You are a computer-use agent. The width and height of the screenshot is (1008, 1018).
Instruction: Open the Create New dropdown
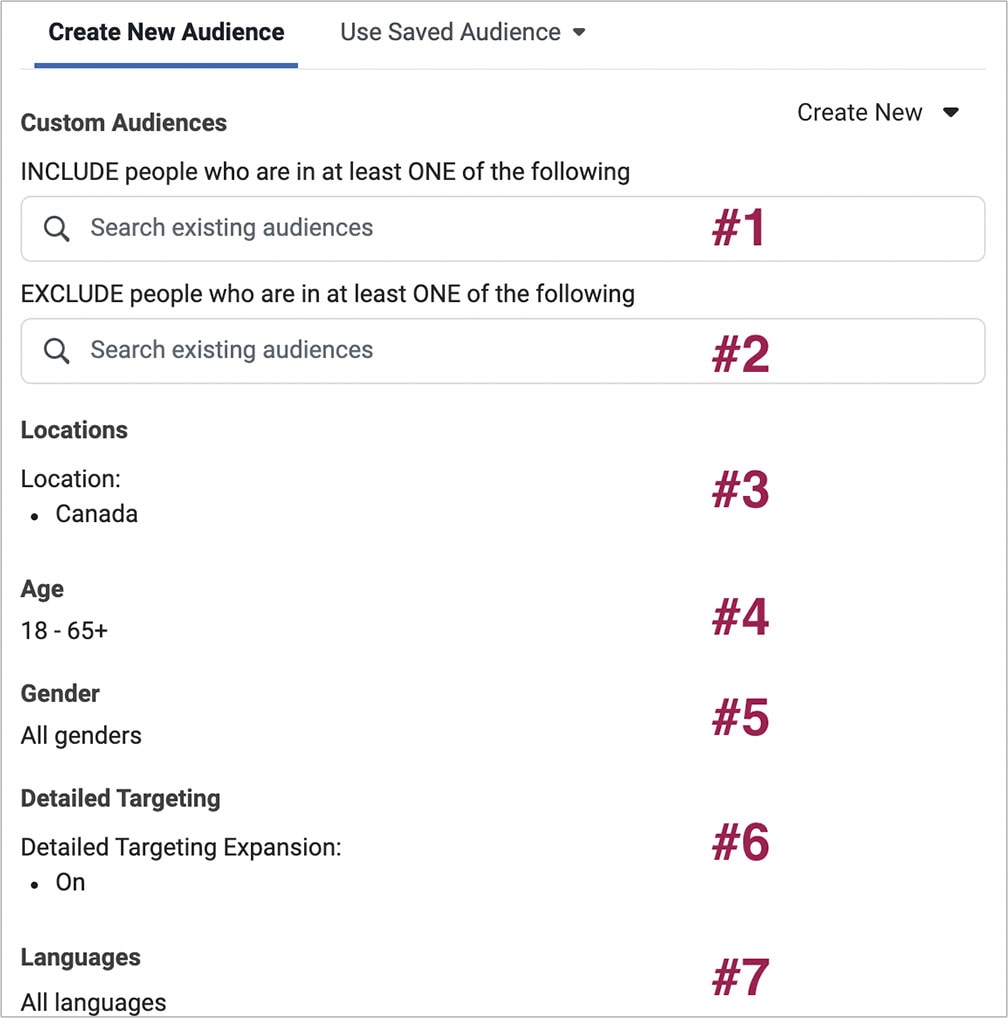pos(877,113)
